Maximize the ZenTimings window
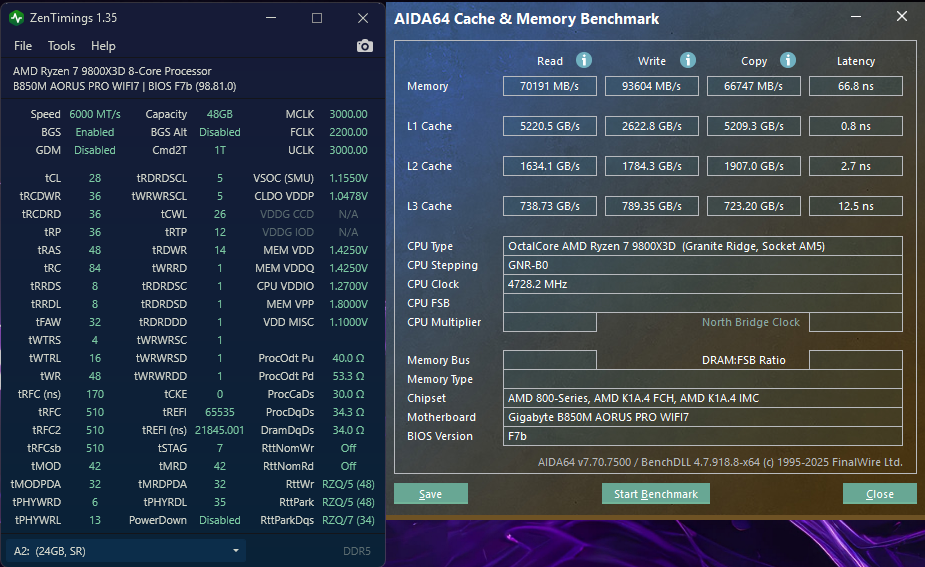 pyautogui.click(x=317, y=18)
